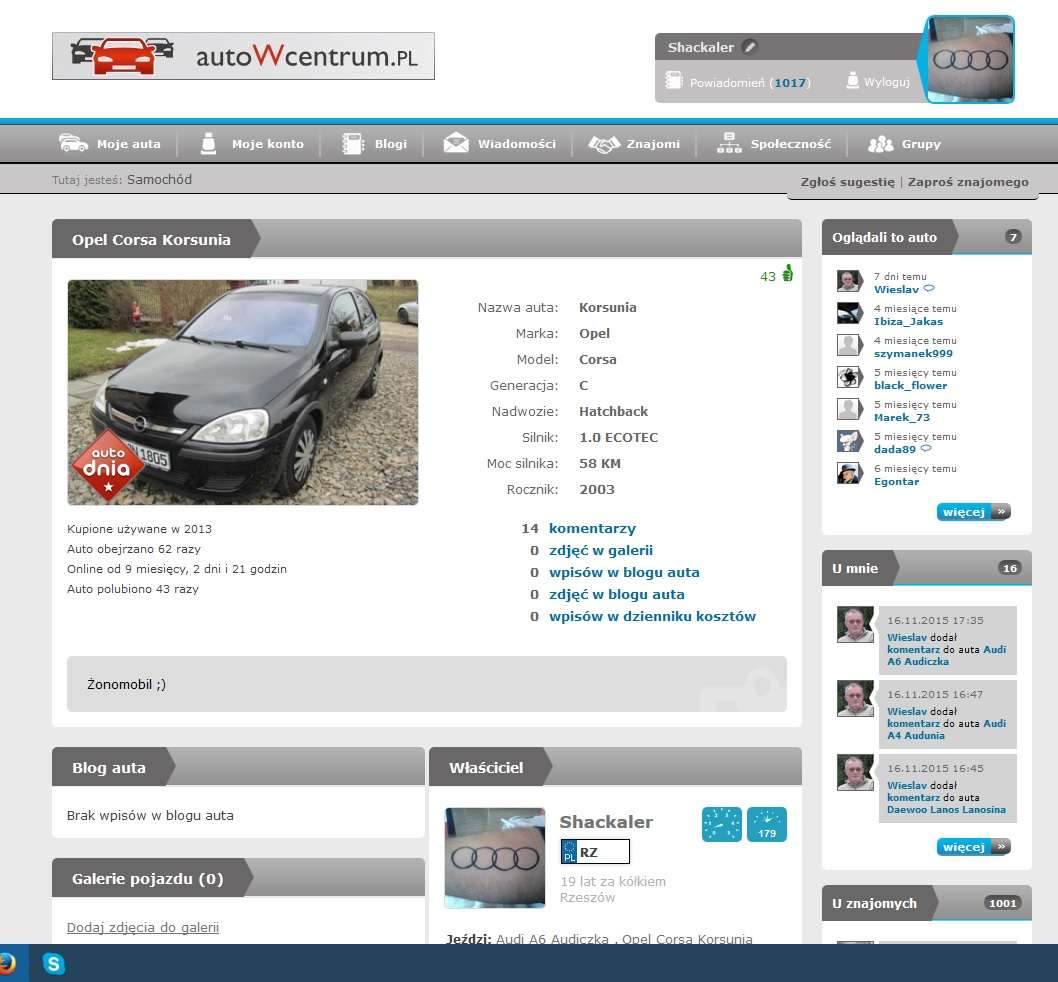Click Wyloguj to log out
The height and width of the screenshot is (982, 1058).
[887, 82]
